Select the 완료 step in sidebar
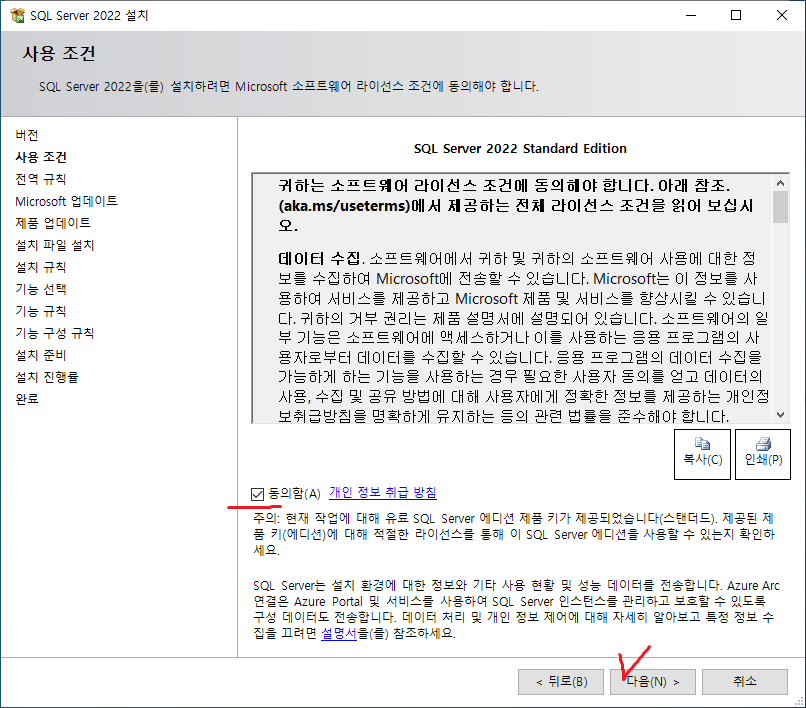The width and height of the screenshot is (806, 708). point(27,399)
